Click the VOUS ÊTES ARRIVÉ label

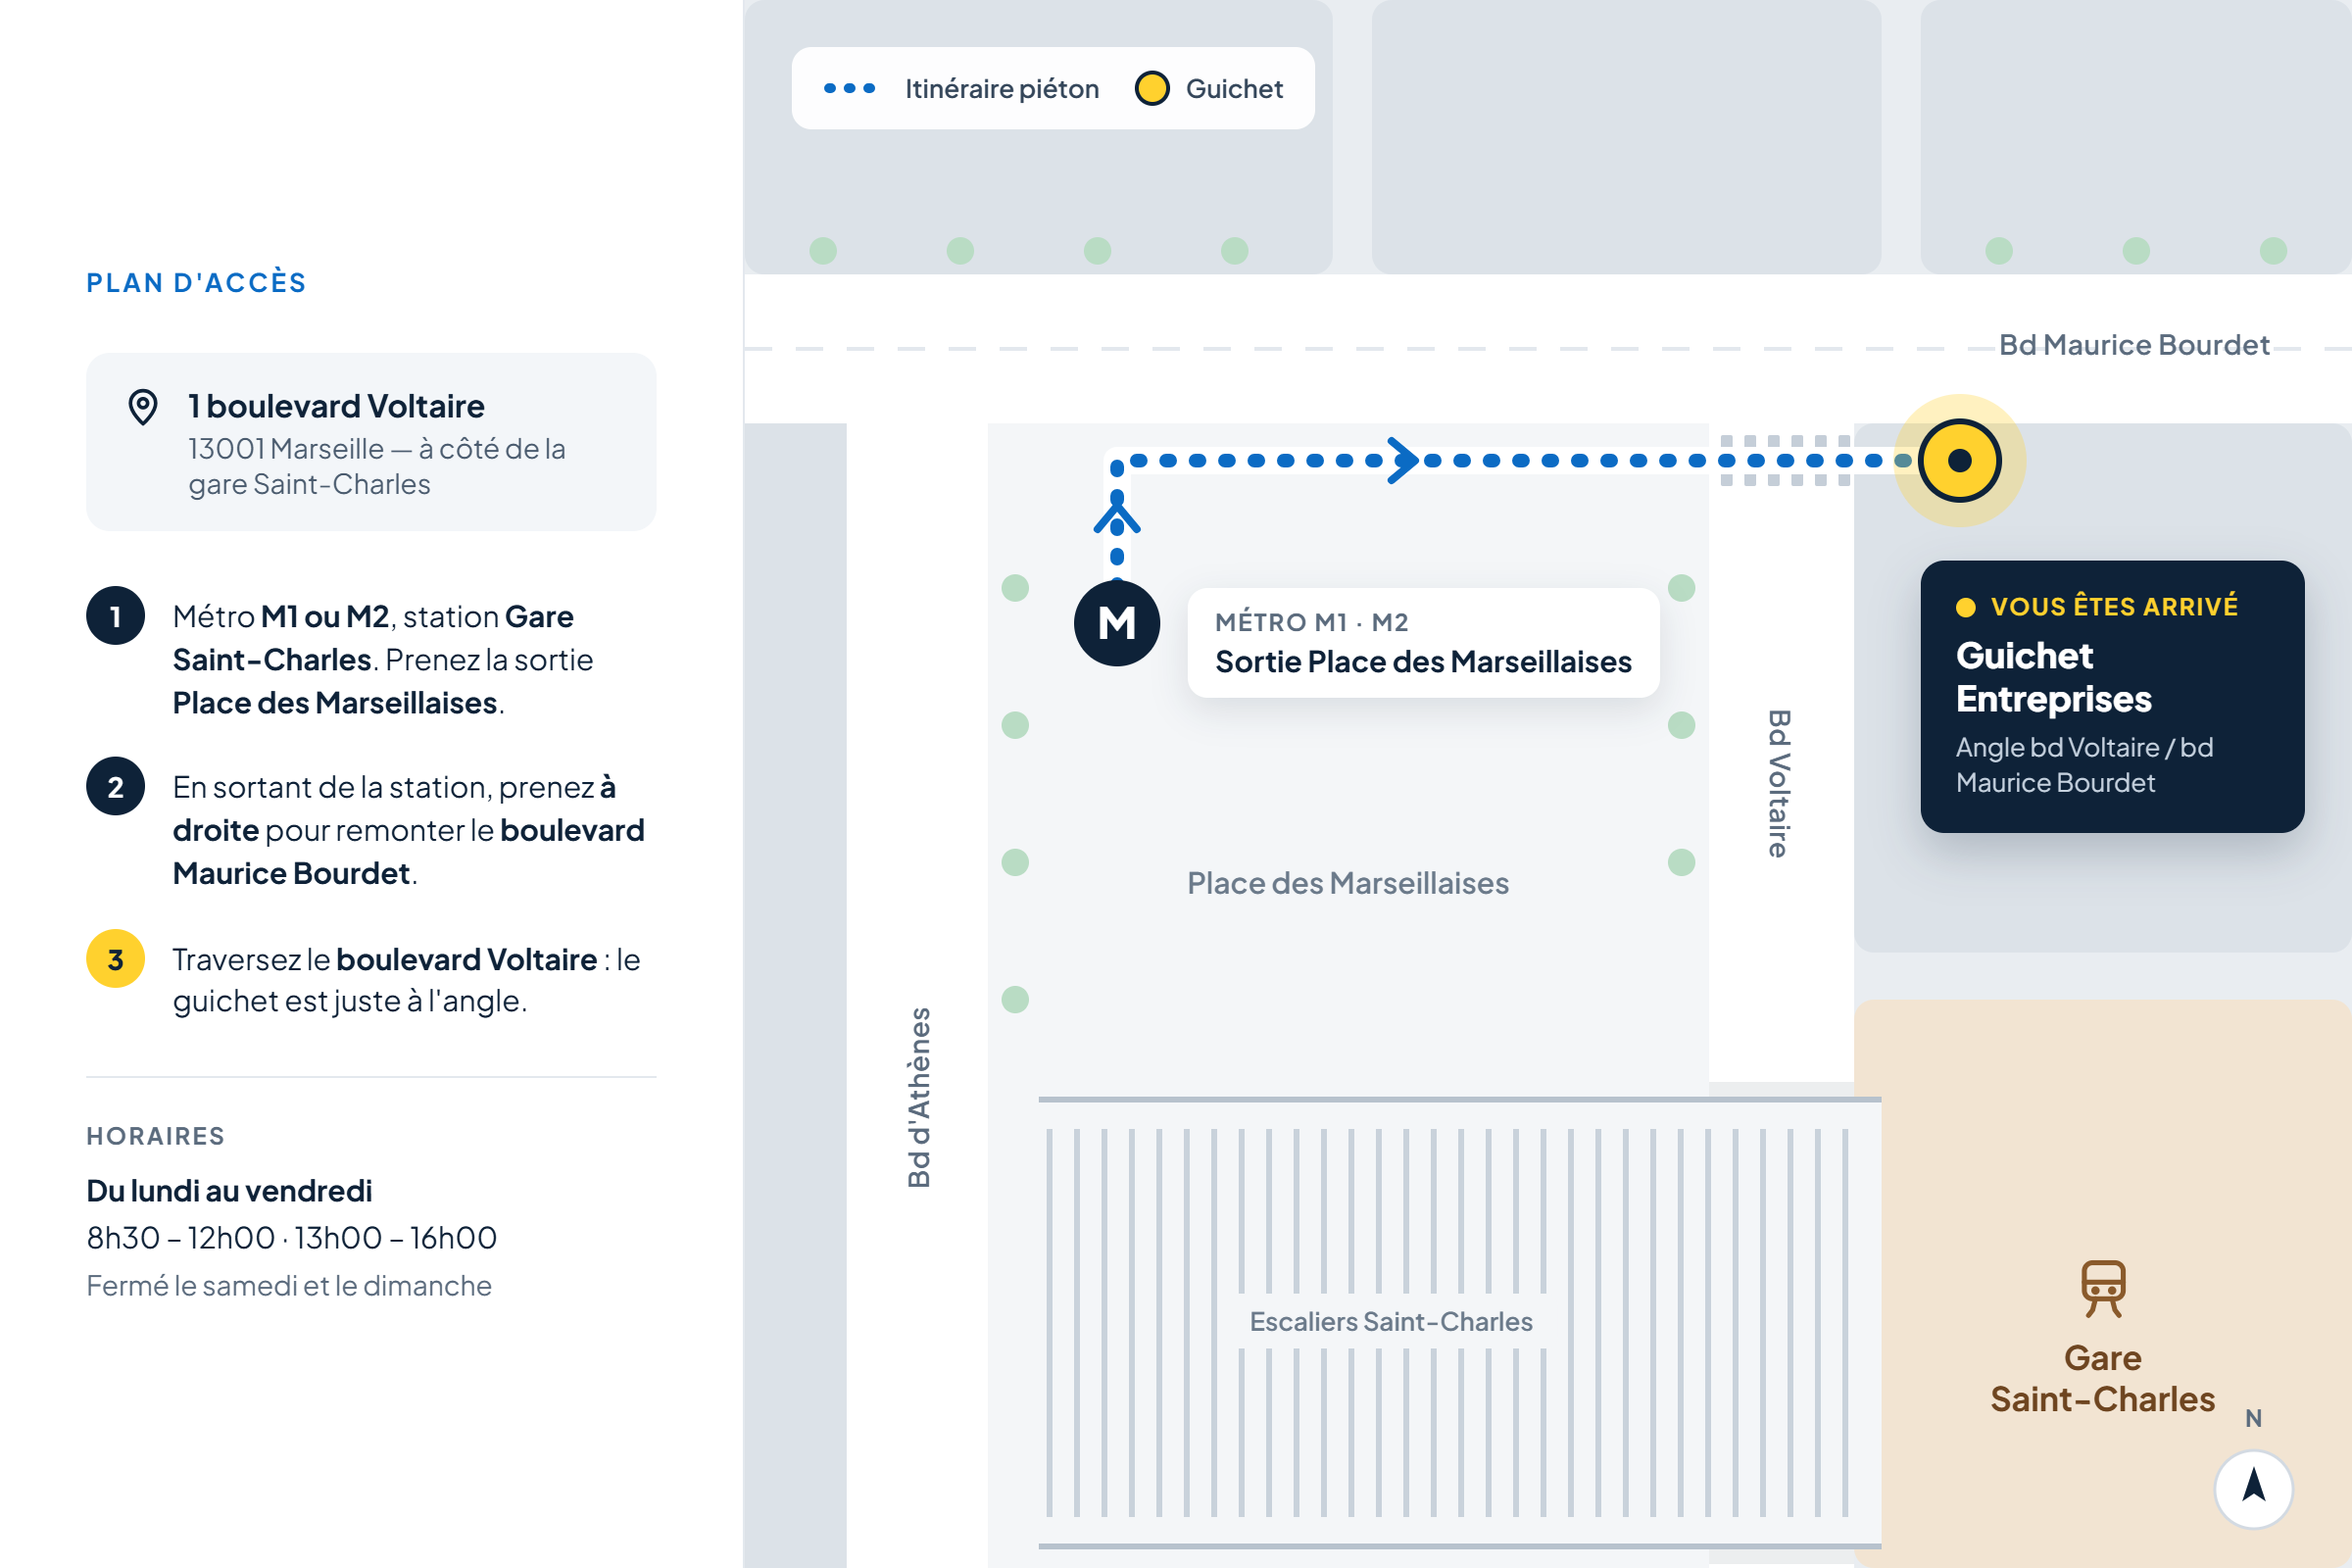coord(2114,607)
